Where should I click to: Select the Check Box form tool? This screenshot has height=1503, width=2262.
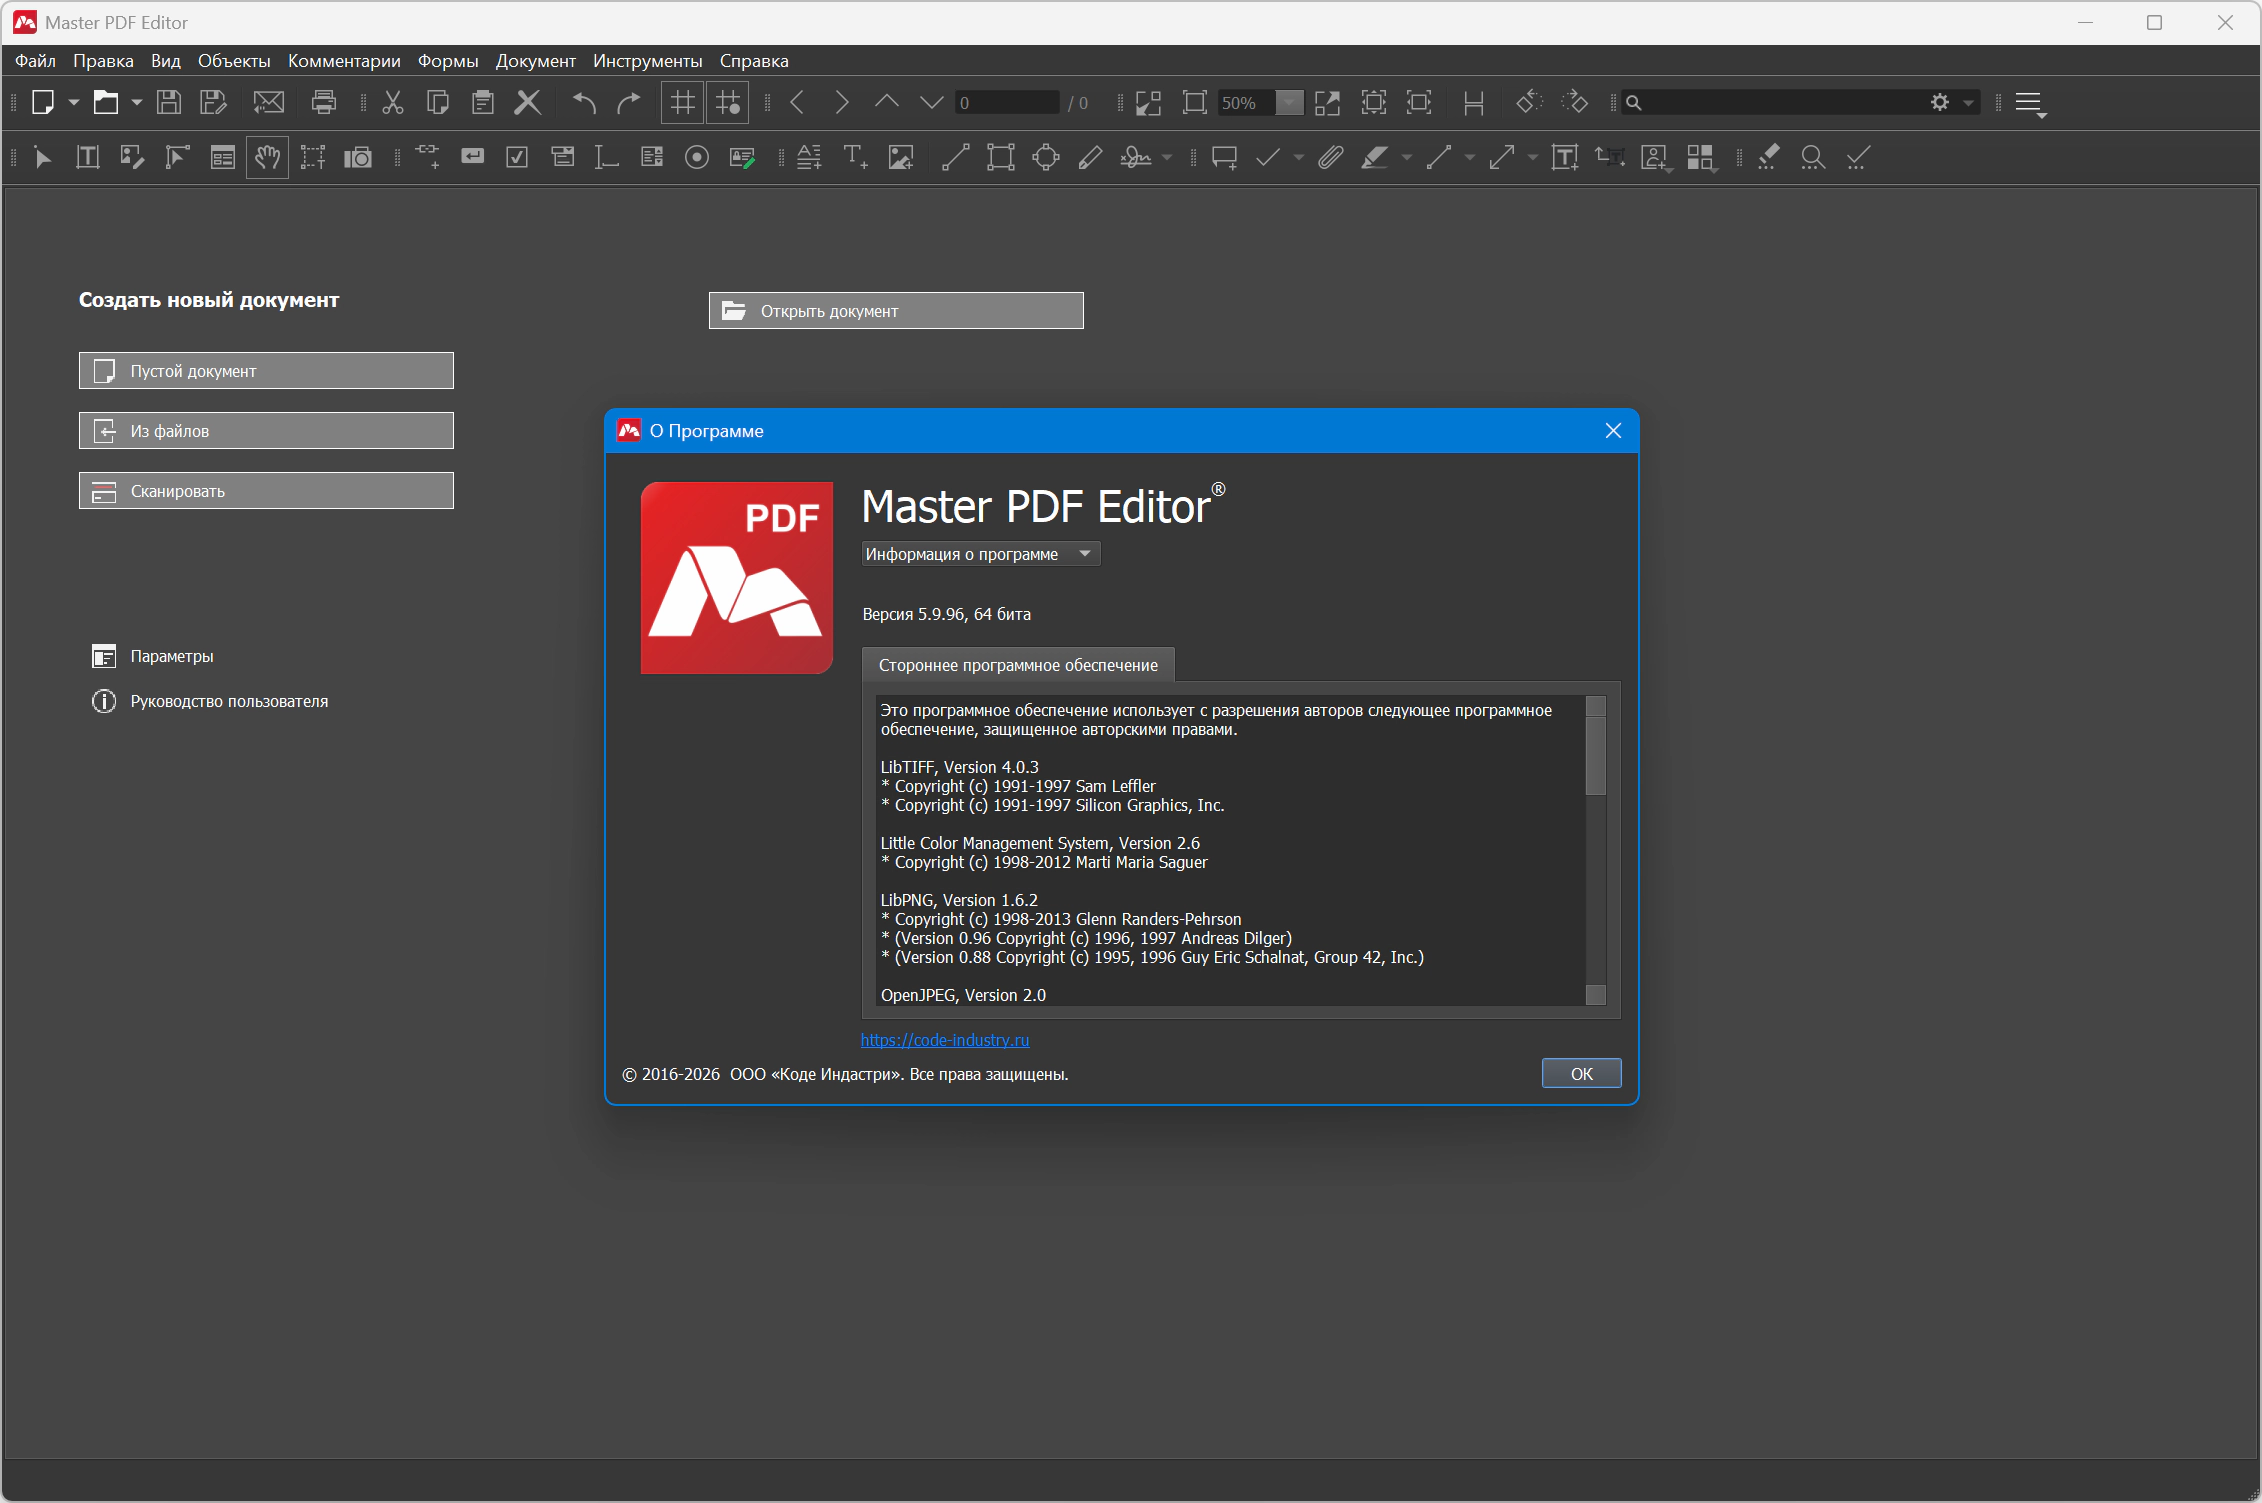(x=517, y=158)
